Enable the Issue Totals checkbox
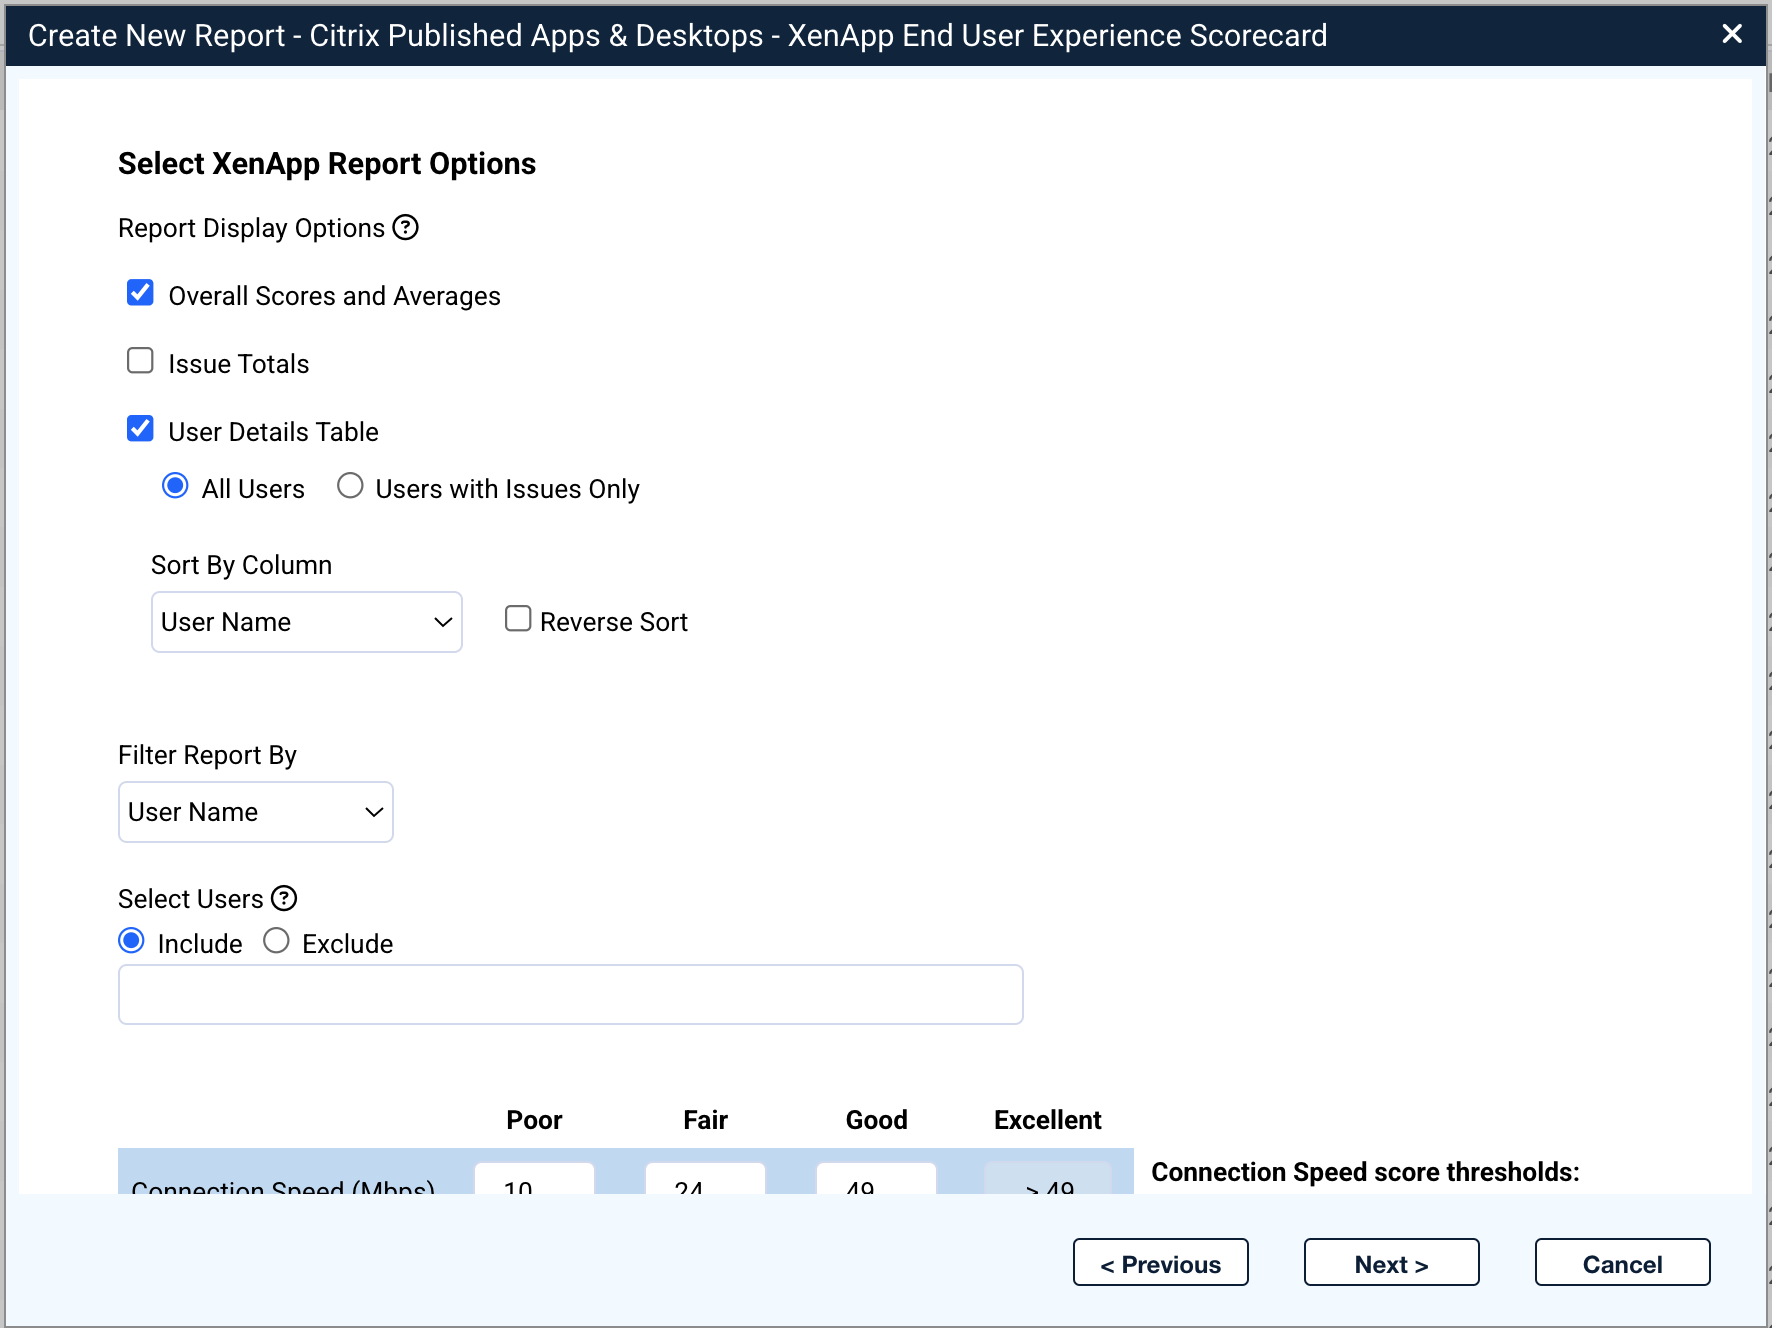This screenshot has width=1772, height=1328. pos(140,361)
